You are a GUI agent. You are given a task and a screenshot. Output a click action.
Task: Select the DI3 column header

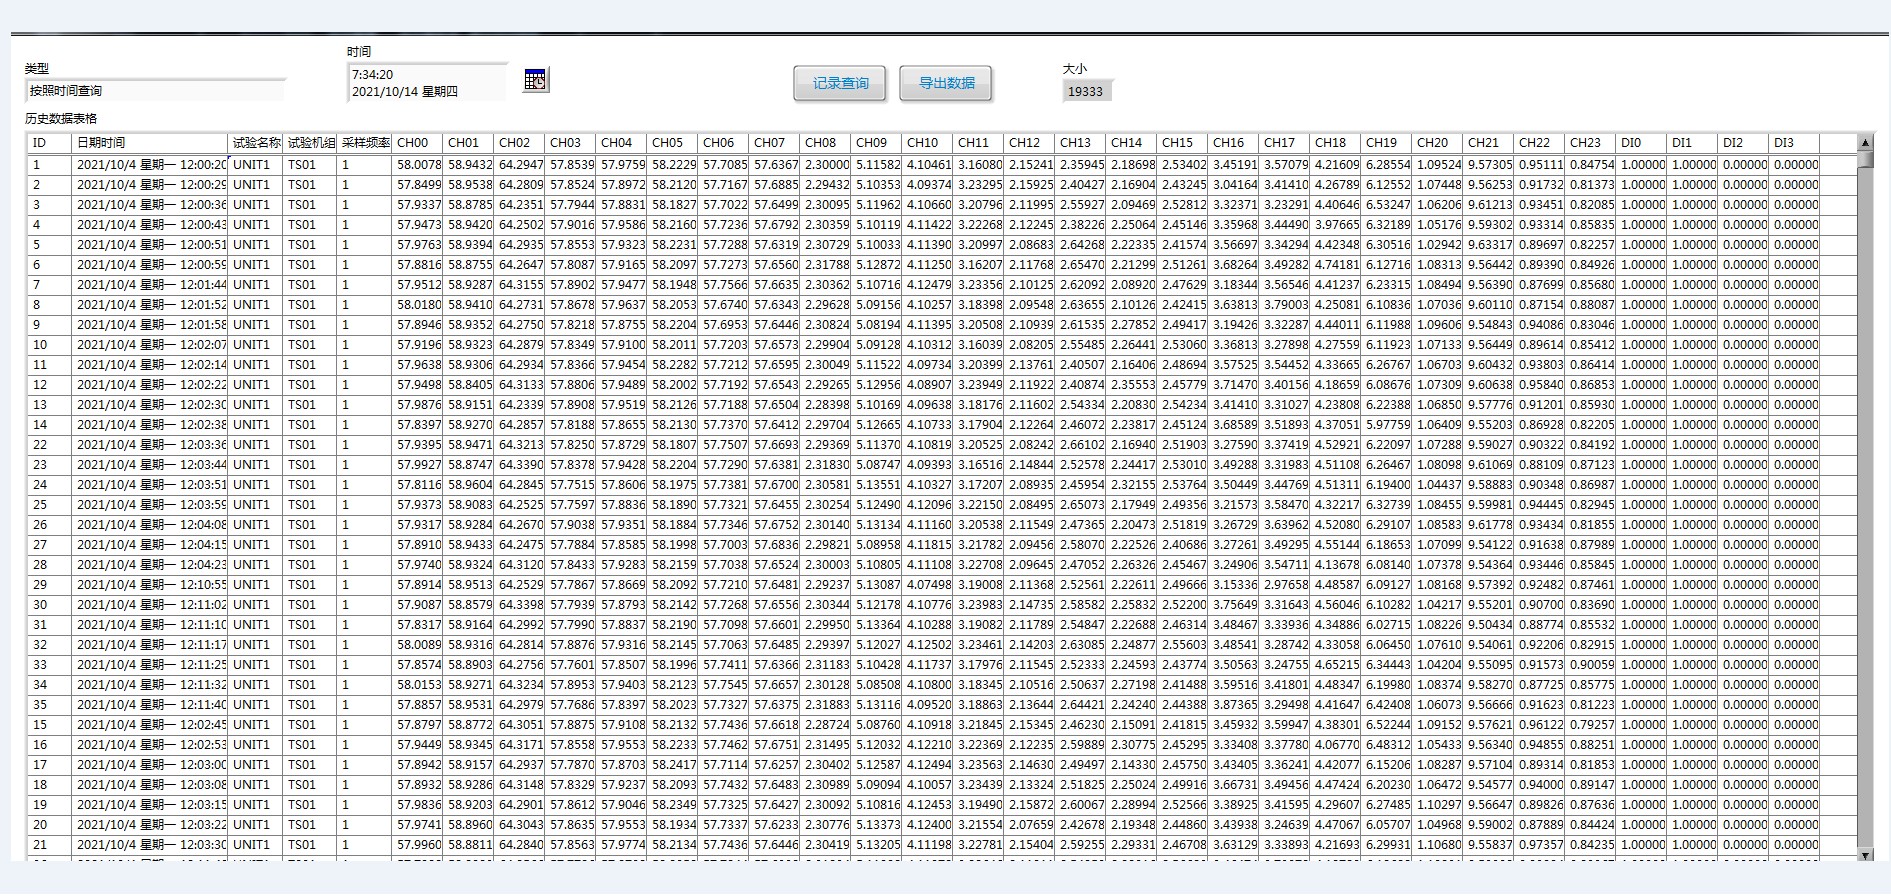[x=1793, y=143]
